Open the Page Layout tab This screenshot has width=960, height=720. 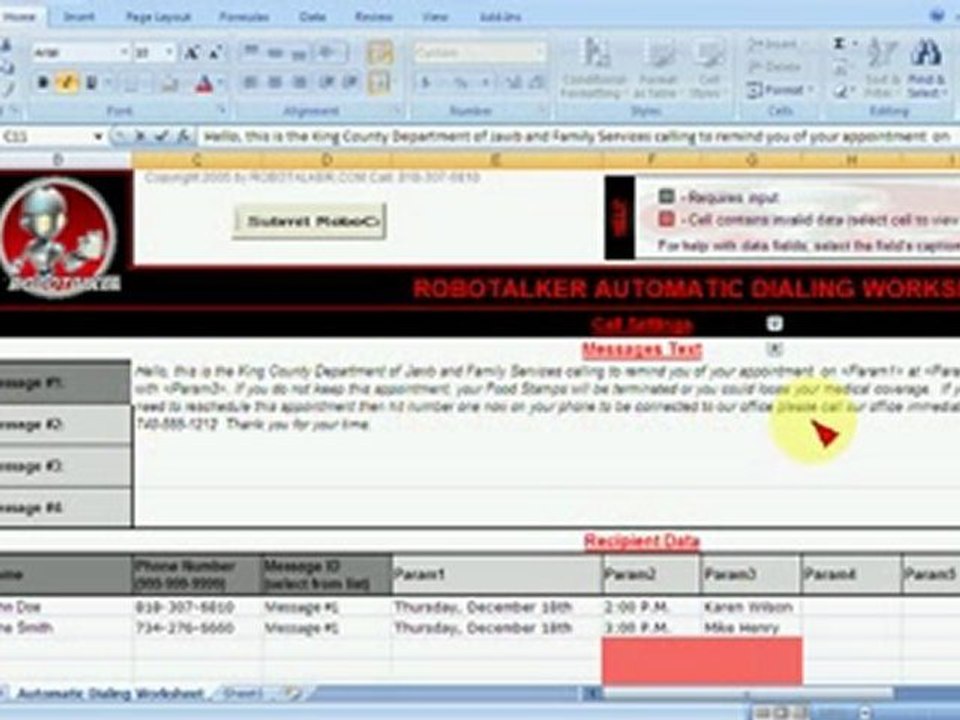159,17
